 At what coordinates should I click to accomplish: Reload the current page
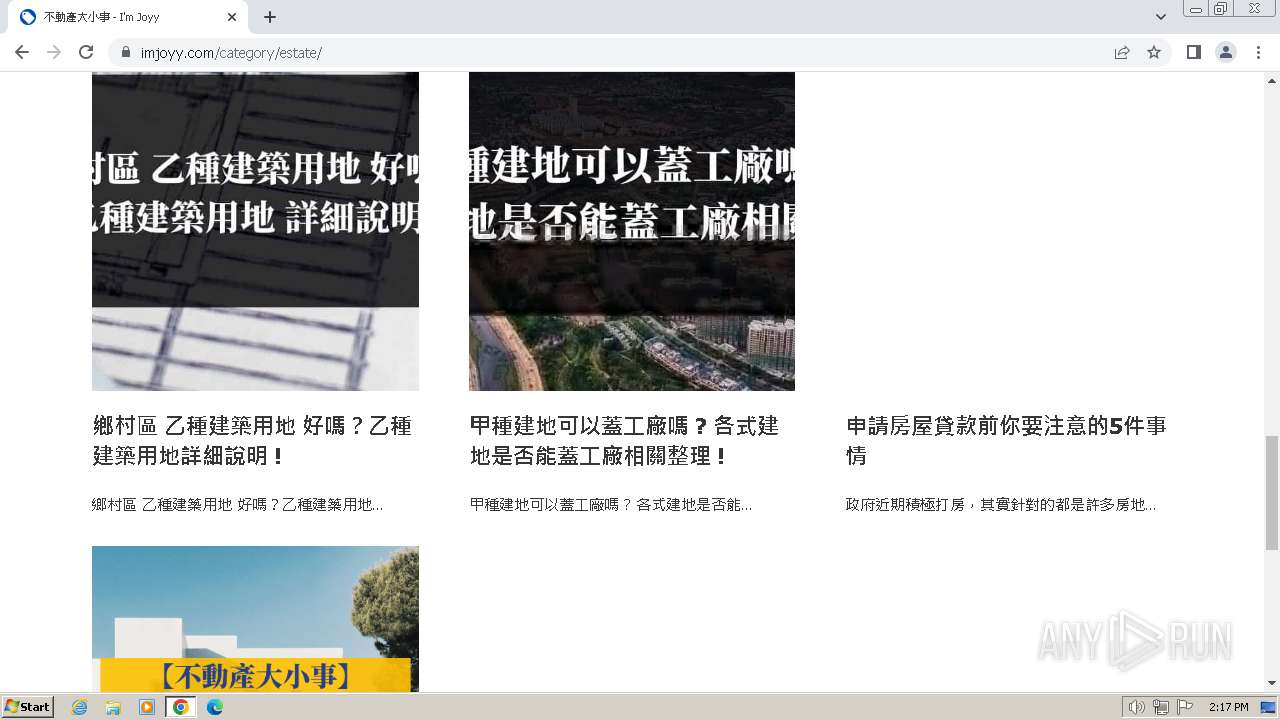click(x=86, y=52)
